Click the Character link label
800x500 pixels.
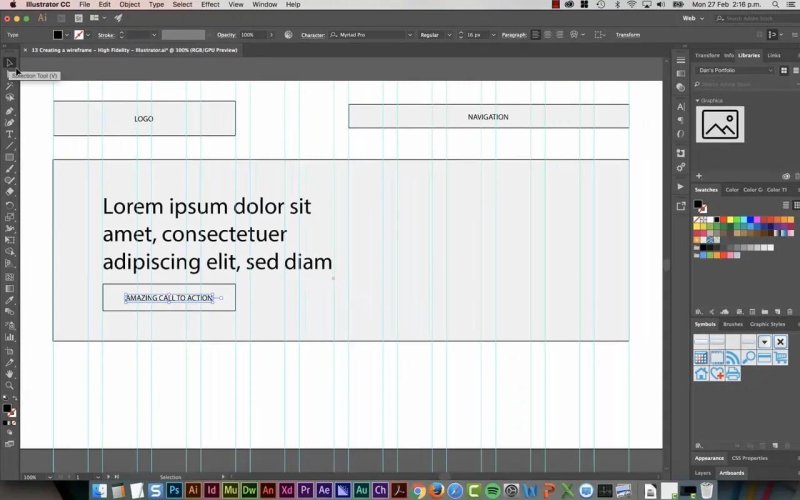pyautogui.click(x=313, y=35)
